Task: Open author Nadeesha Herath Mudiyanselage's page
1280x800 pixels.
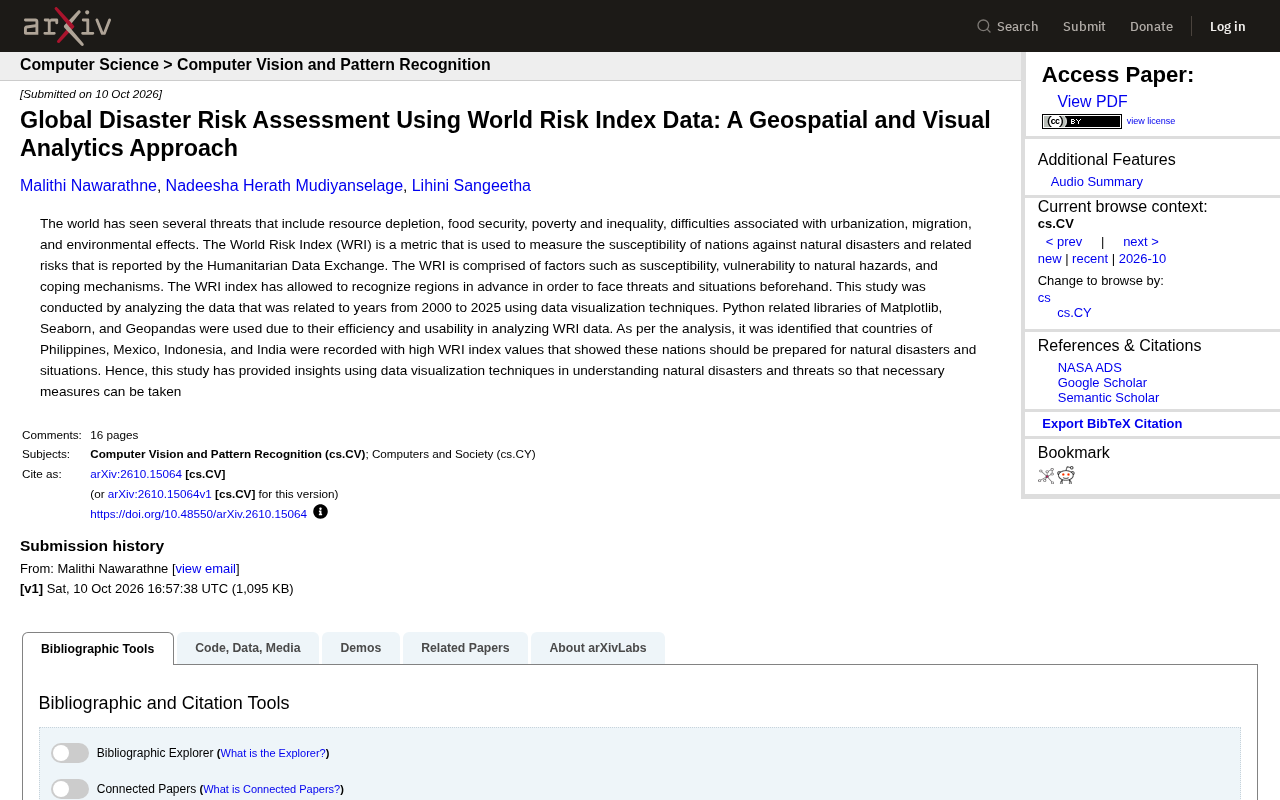Action: tap(284, 186)
